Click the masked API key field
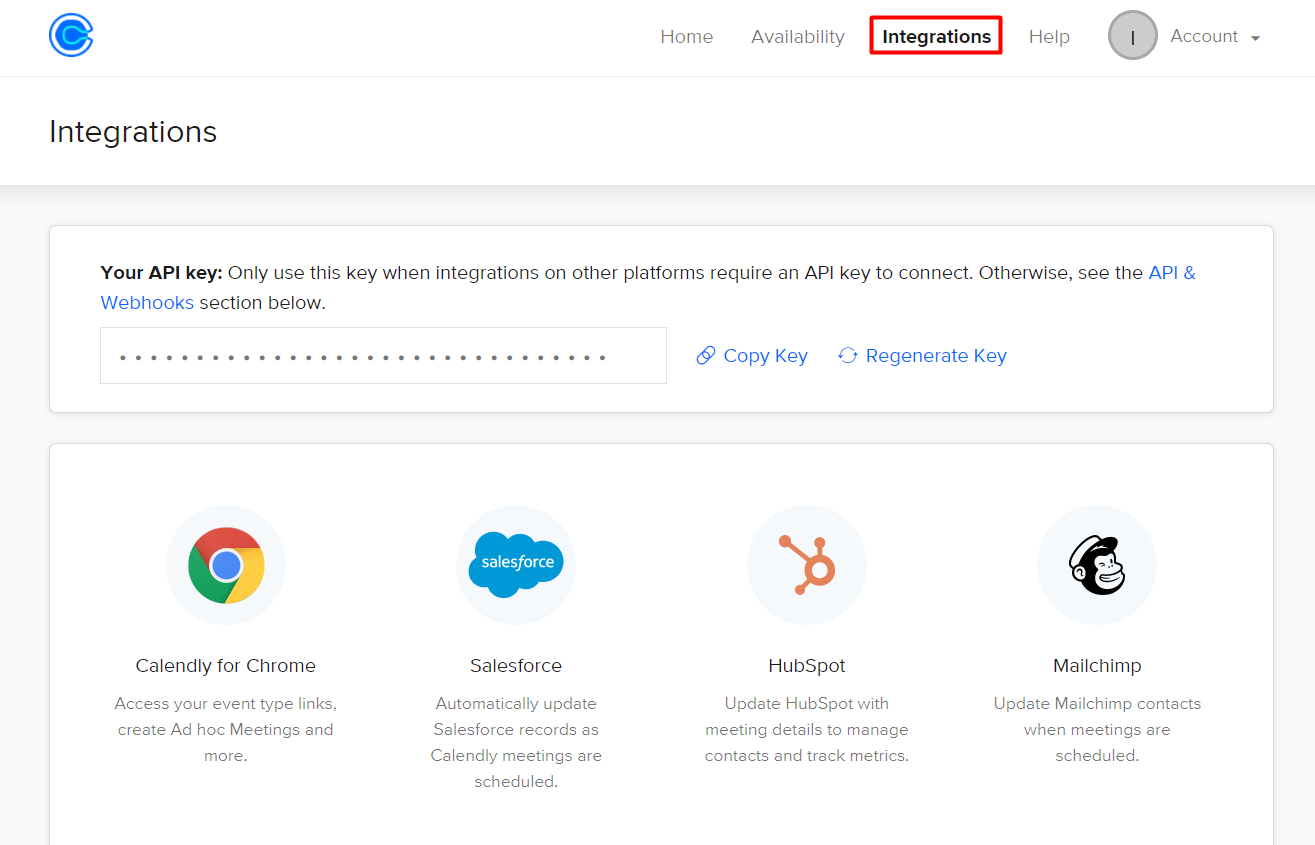This screenshot has width=1315, height=845. click(383, 355)
